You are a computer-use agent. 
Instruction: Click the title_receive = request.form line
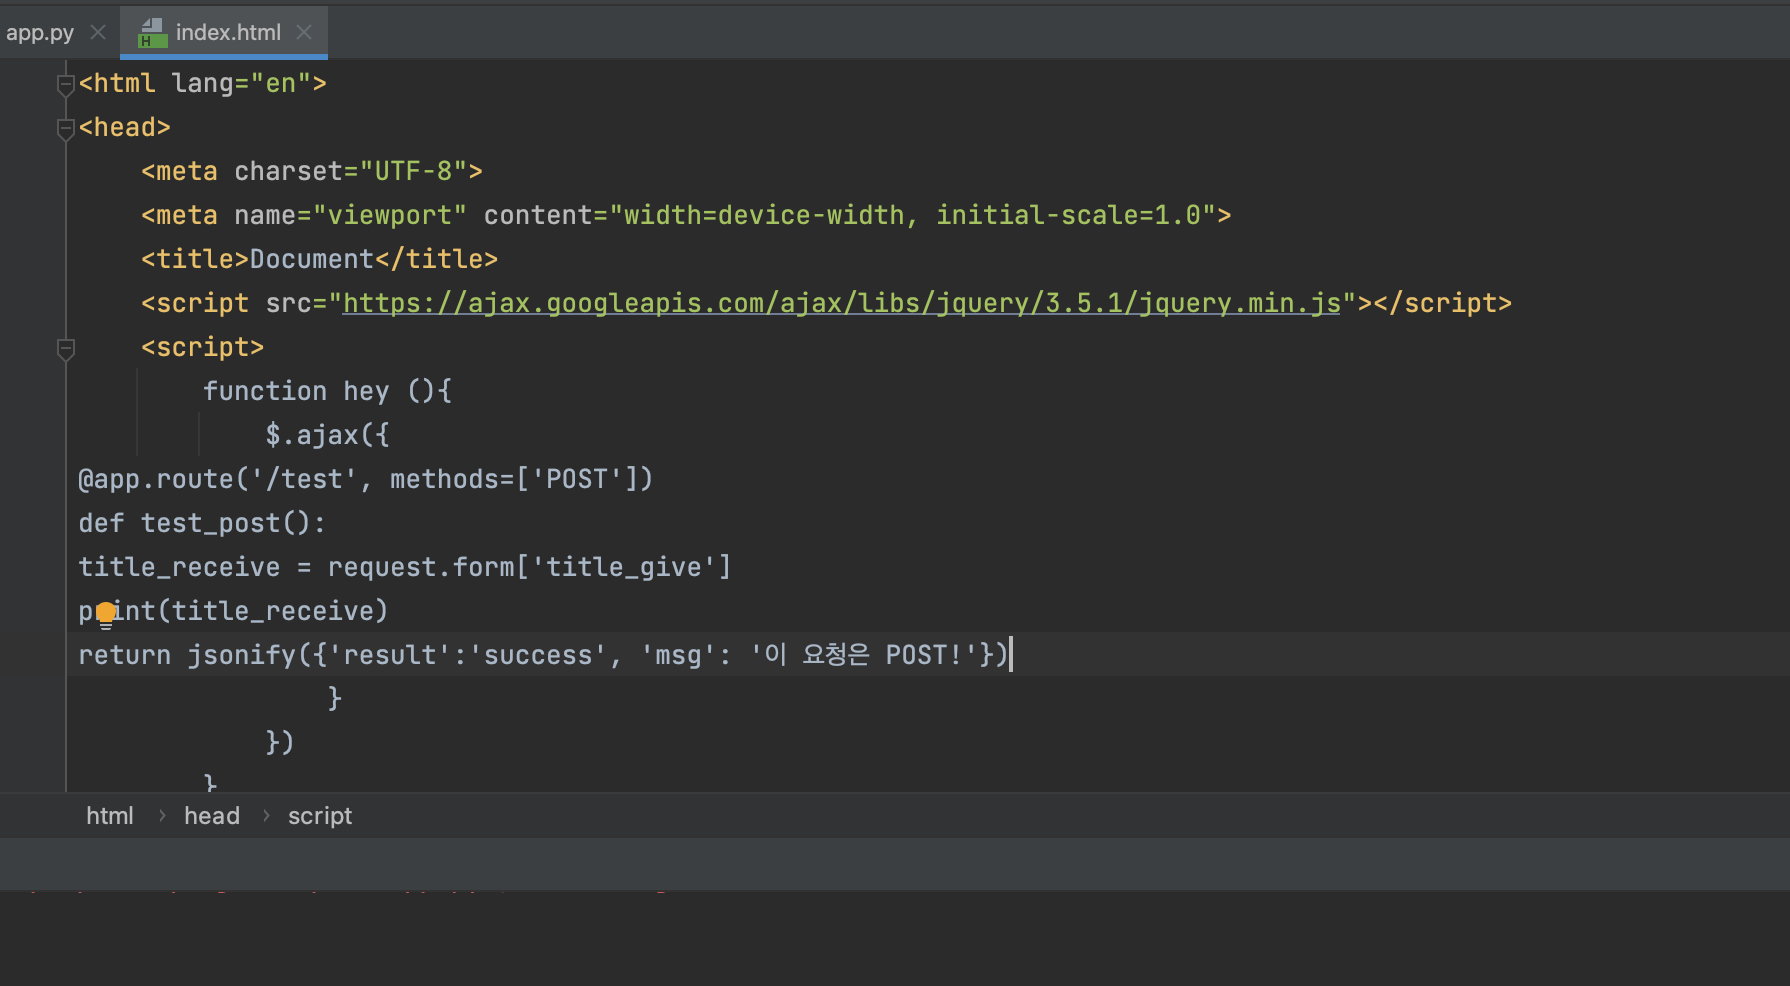[404, 567]
